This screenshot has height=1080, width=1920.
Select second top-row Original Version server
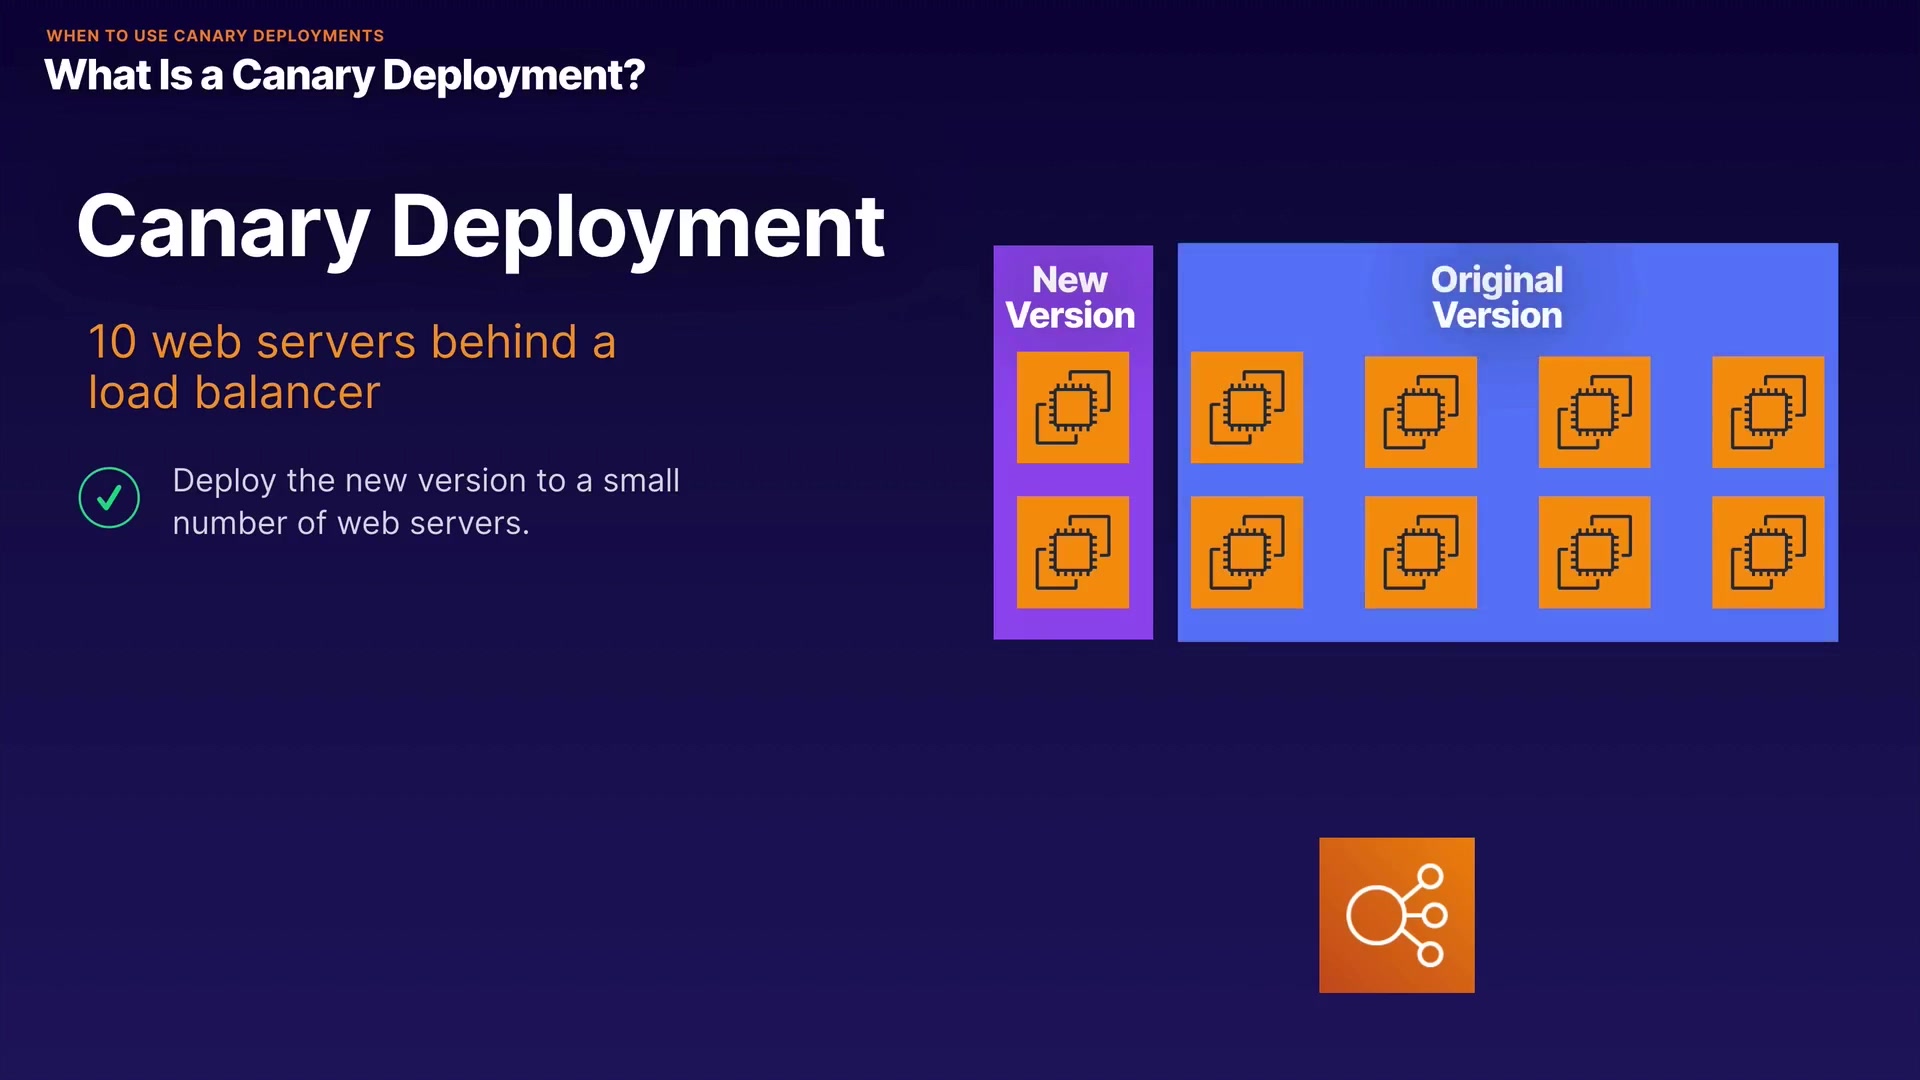click(1420, 411)
